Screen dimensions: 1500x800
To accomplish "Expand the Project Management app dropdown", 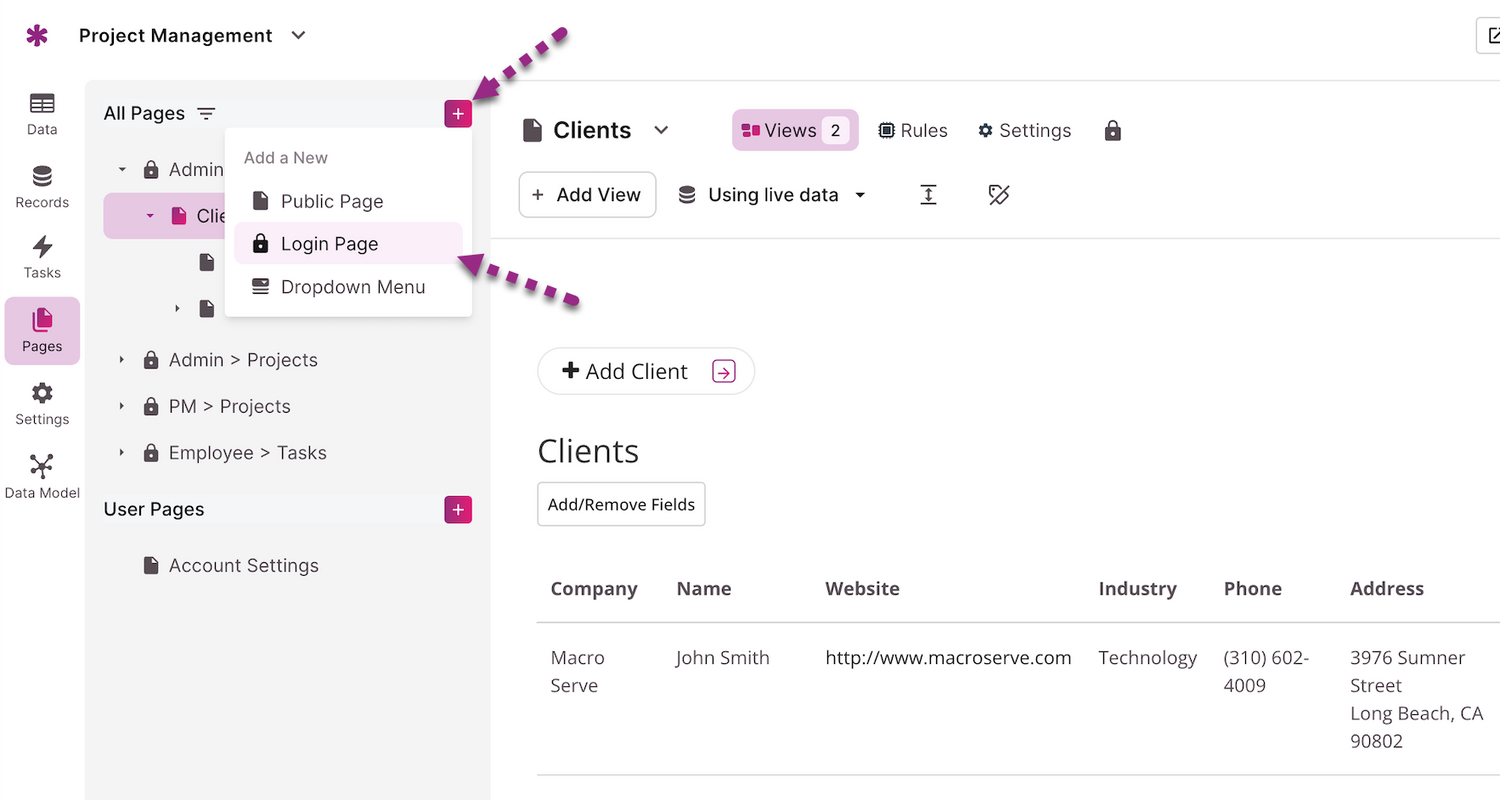I will pyautogui.click(x=297, y=36).
